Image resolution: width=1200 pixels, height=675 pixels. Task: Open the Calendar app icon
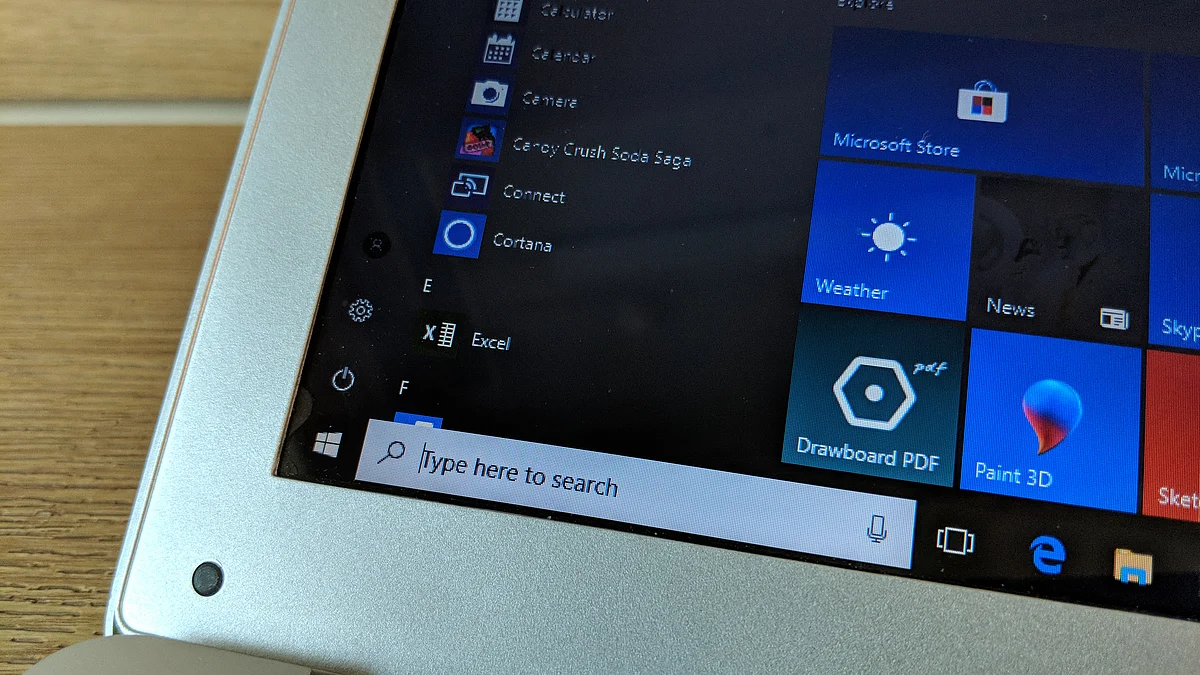499,50
